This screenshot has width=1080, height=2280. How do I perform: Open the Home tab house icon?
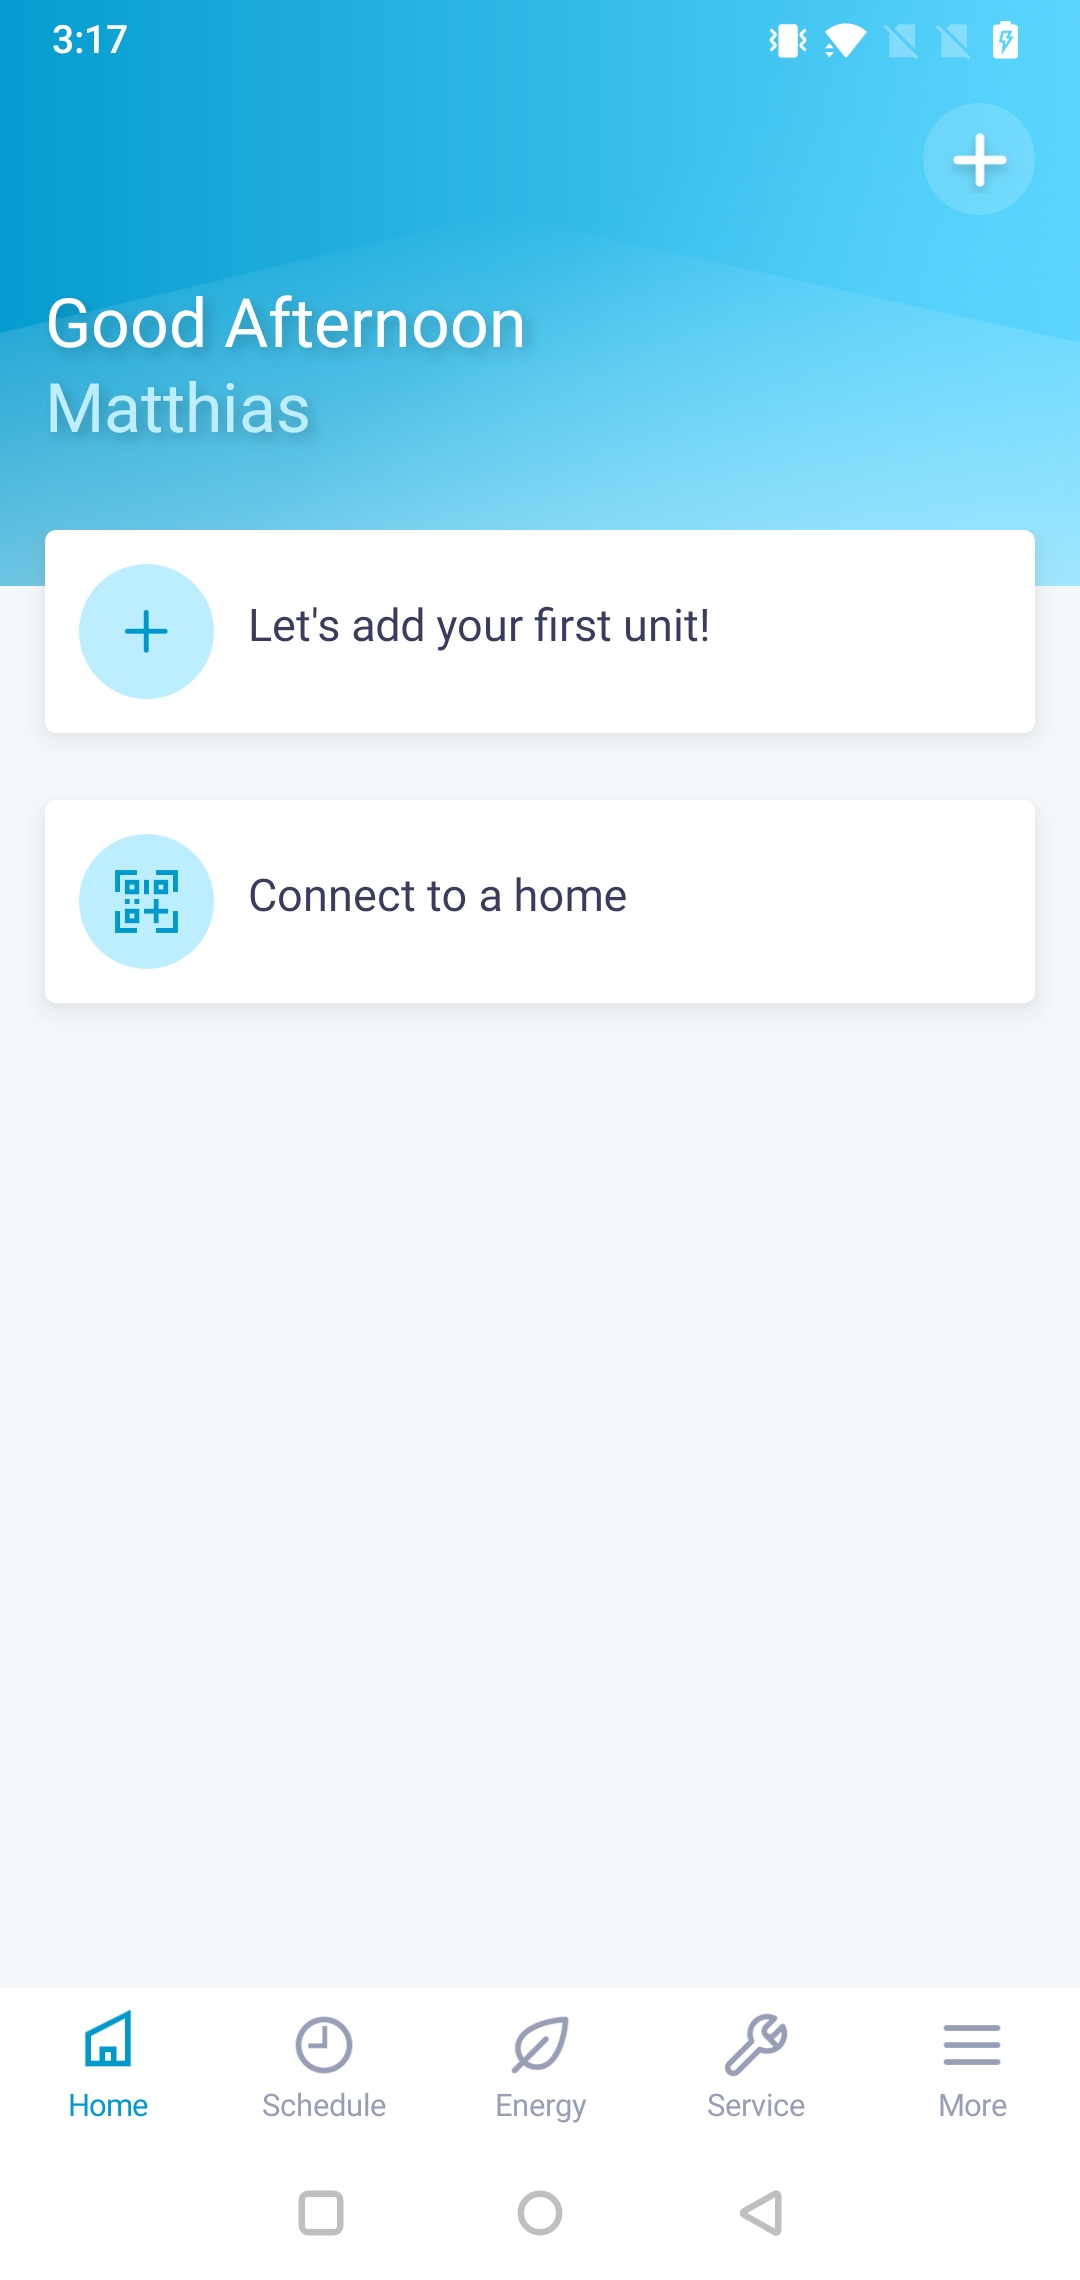(108, 2039)
